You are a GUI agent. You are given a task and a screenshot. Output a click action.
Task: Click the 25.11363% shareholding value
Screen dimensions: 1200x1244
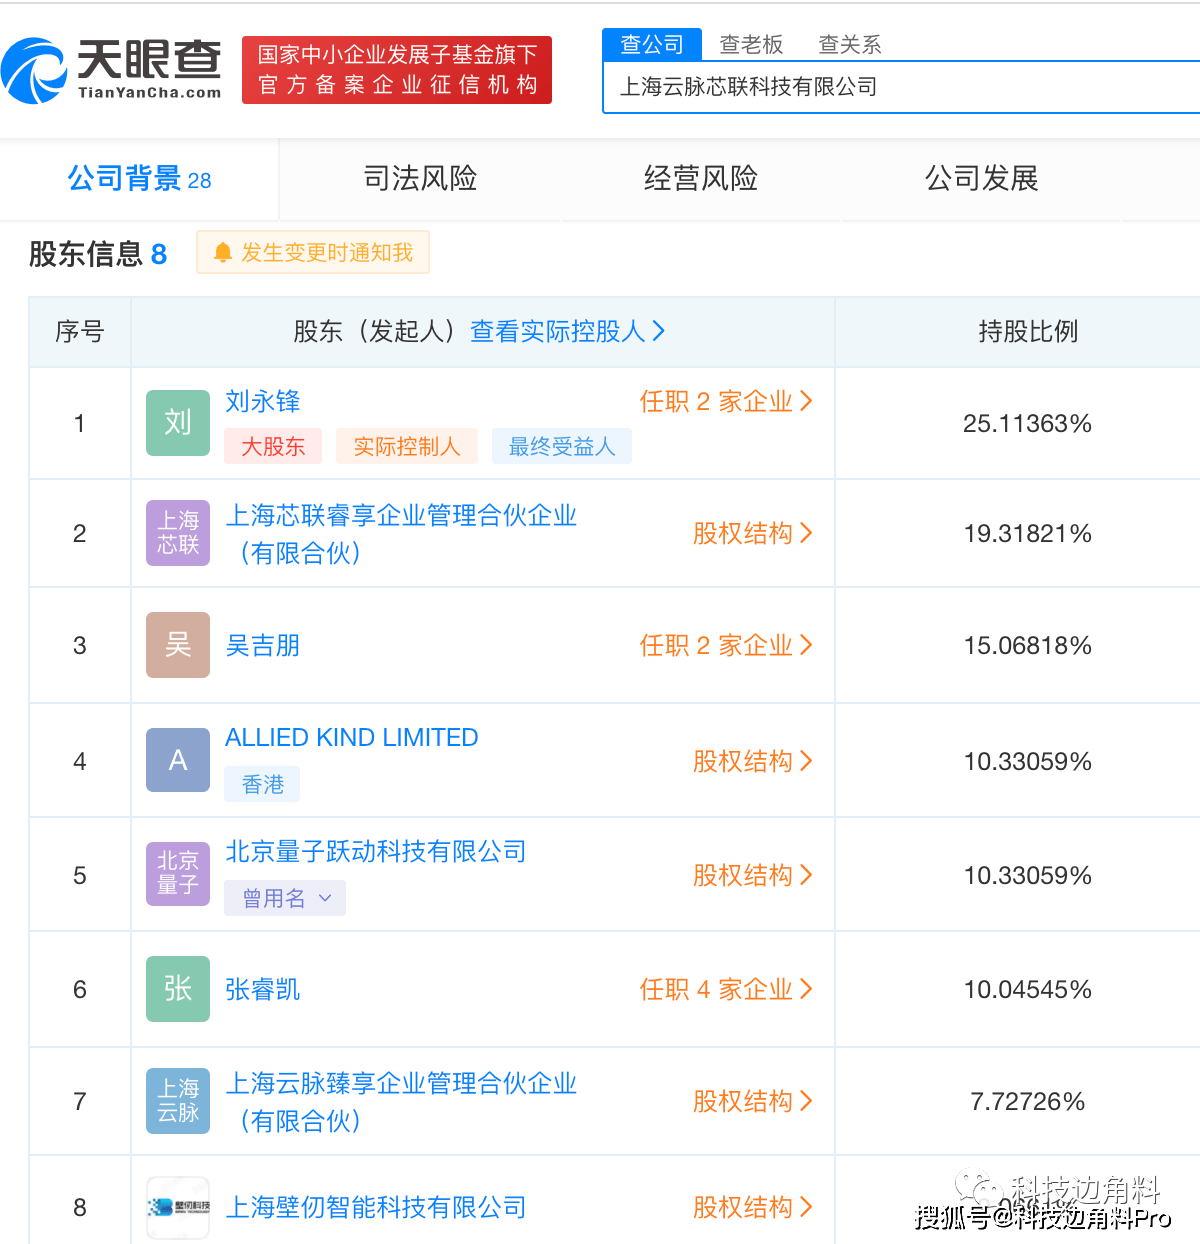pyautogui.click(x=1027, y=423)
